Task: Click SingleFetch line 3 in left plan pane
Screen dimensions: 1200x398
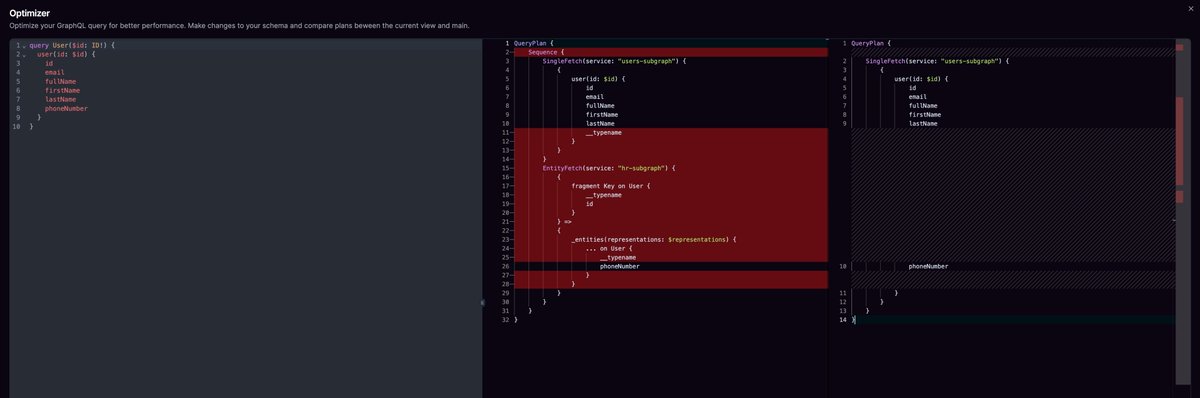Action: (615, 61)
